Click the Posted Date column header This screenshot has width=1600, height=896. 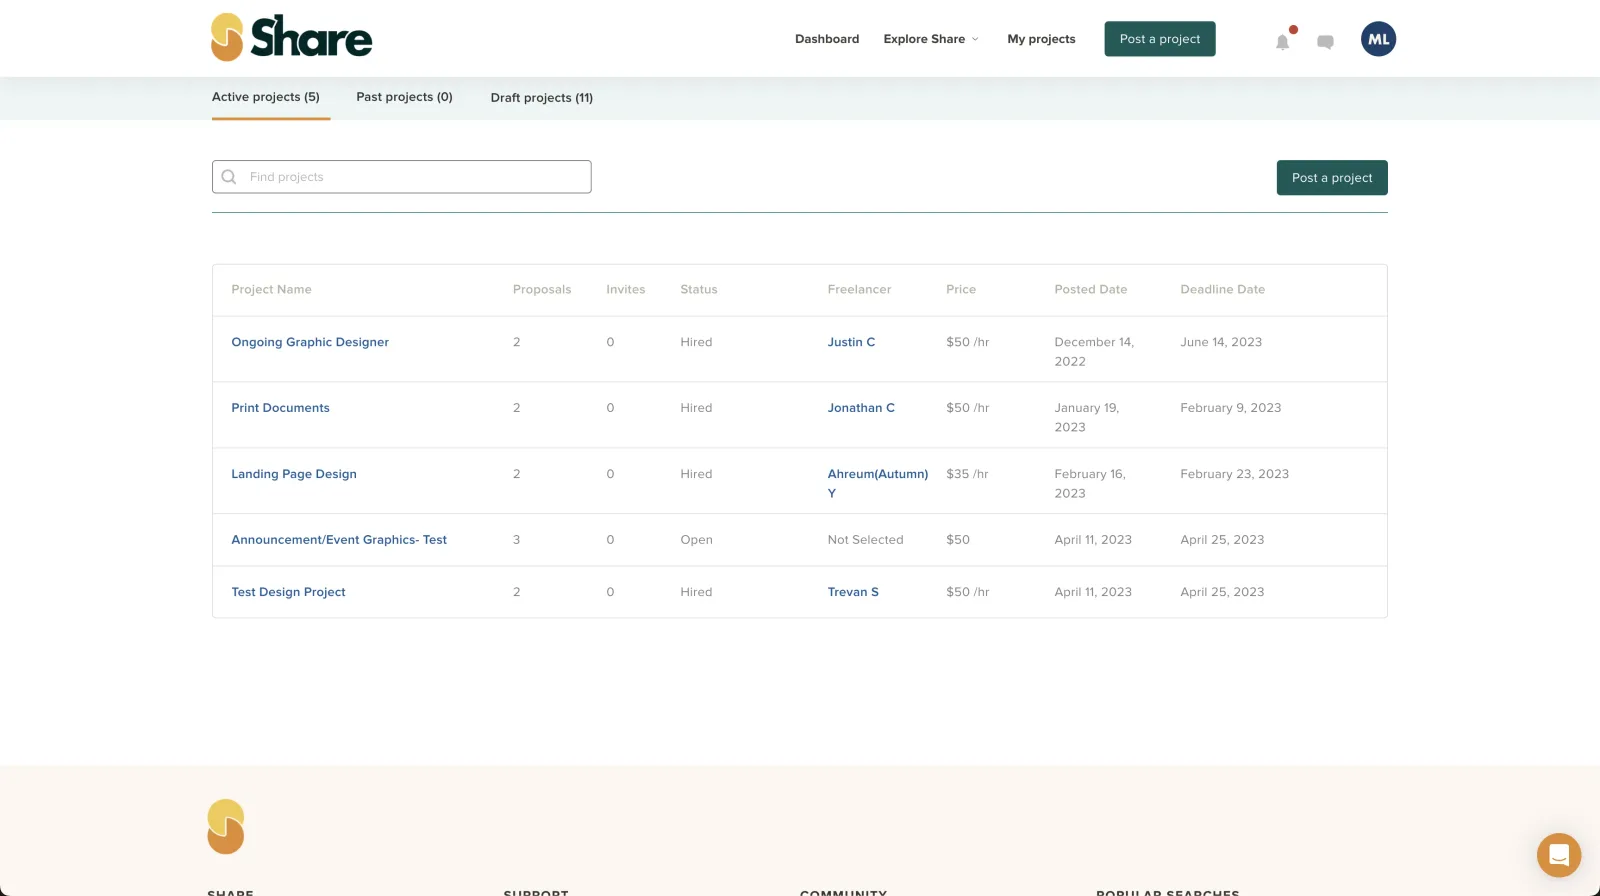(1091, 290)
